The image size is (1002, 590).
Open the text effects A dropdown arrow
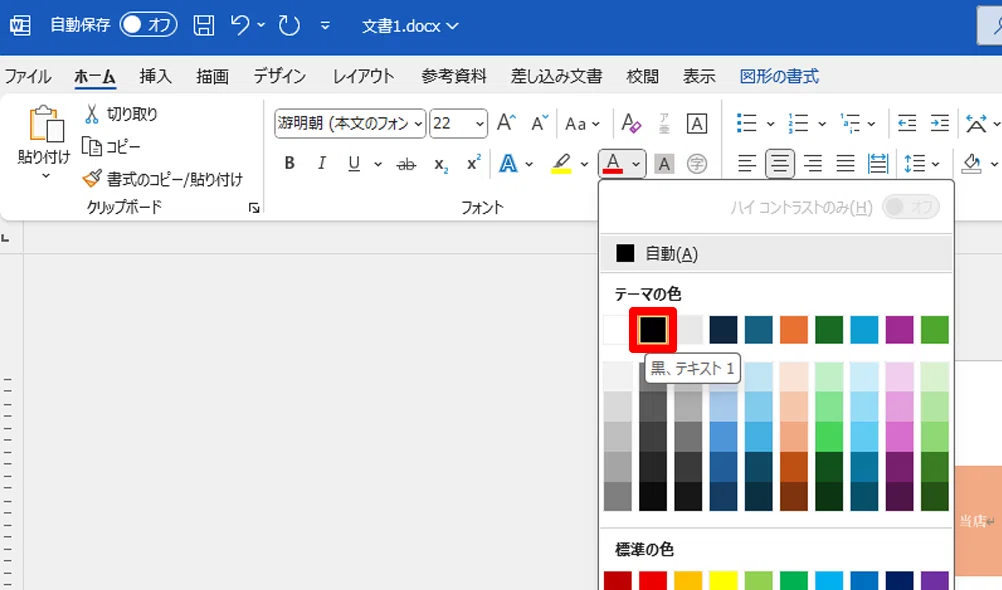[529, 164]
